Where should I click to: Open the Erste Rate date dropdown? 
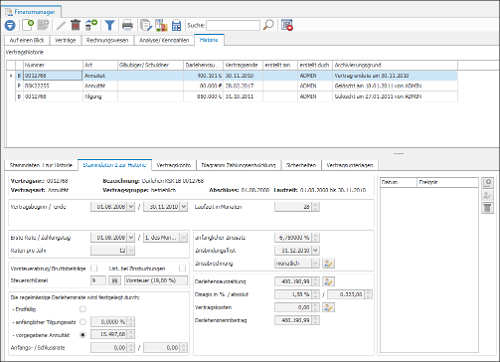click(131, 238)
